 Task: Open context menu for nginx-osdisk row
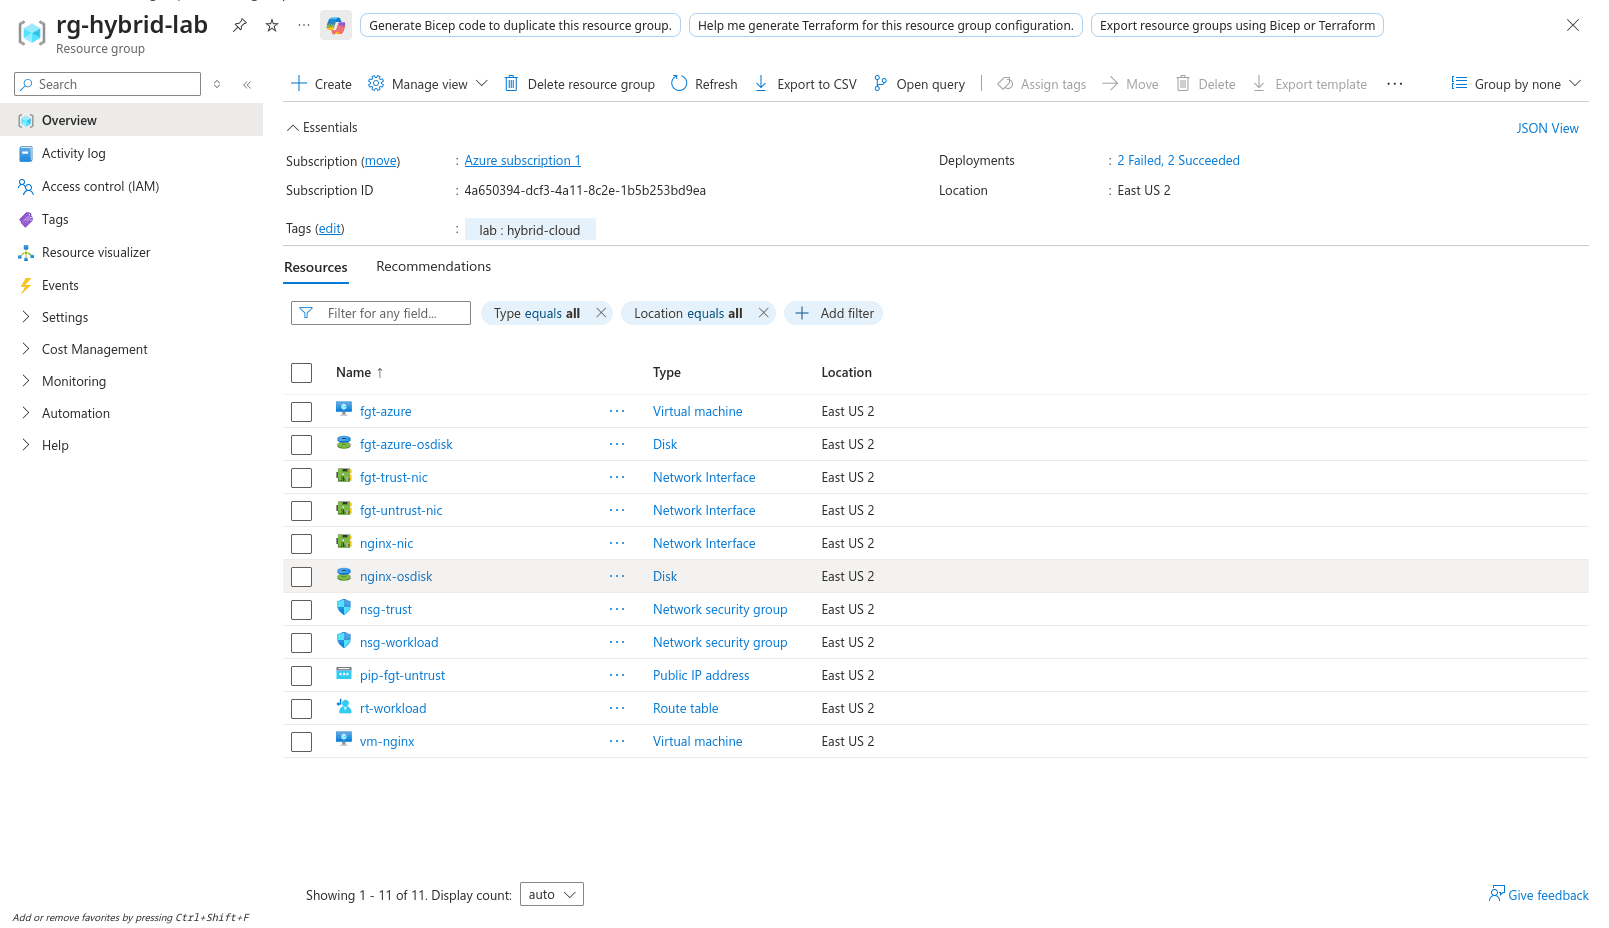(617, 576)
